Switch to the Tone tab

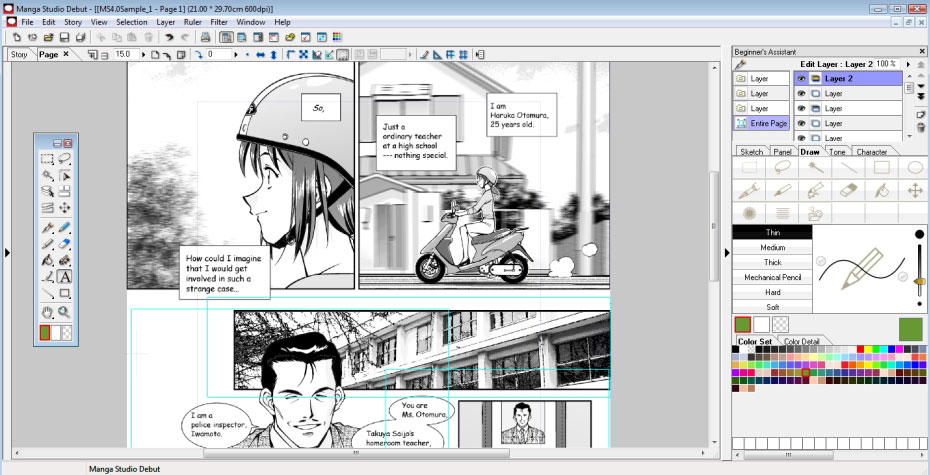pyautogui.click(x=837, y=152)
